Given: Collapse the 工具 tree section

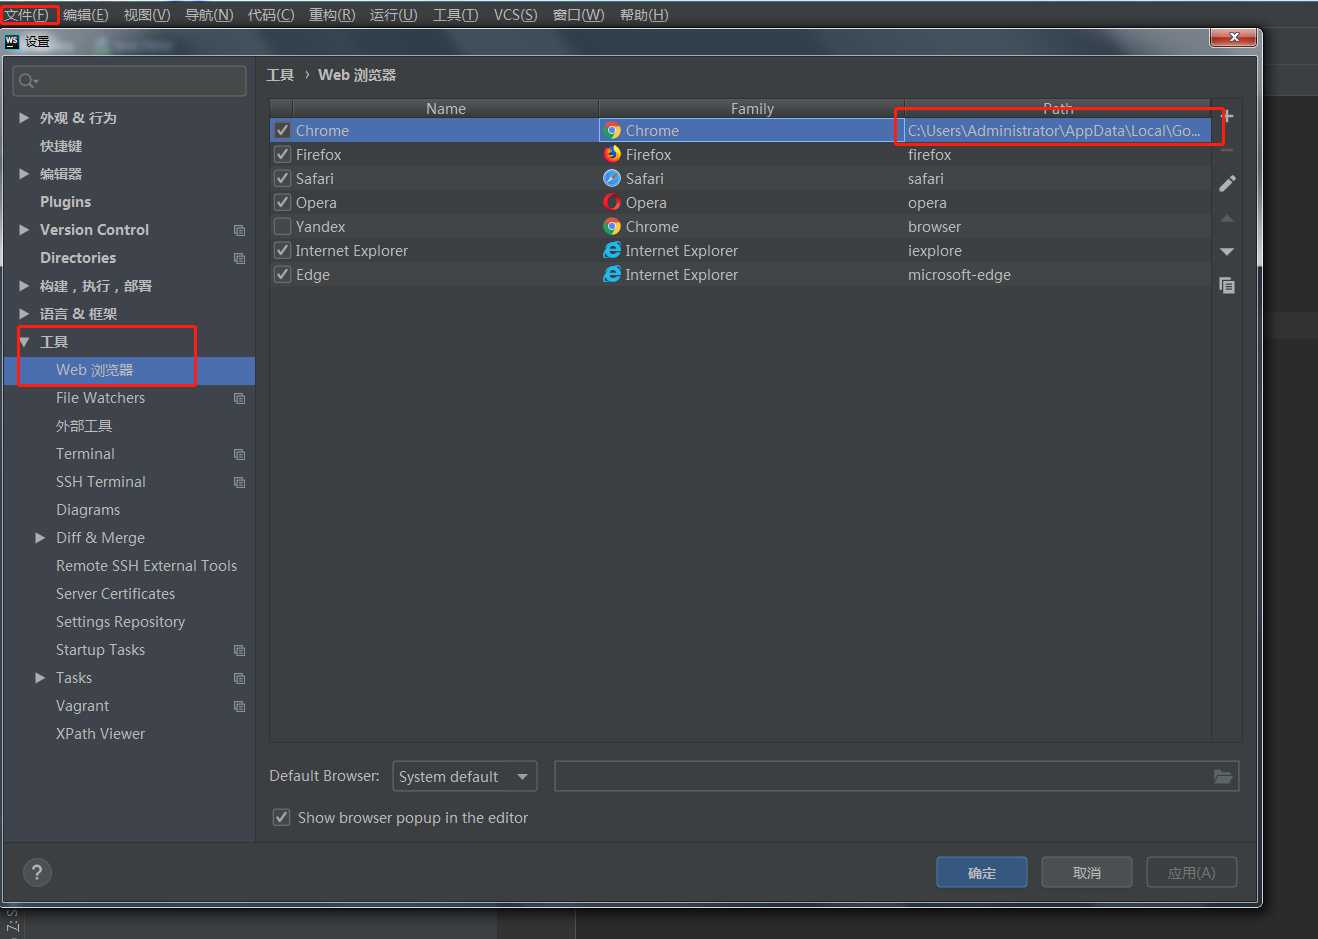Looking at the screenshot, I should 24,342.
